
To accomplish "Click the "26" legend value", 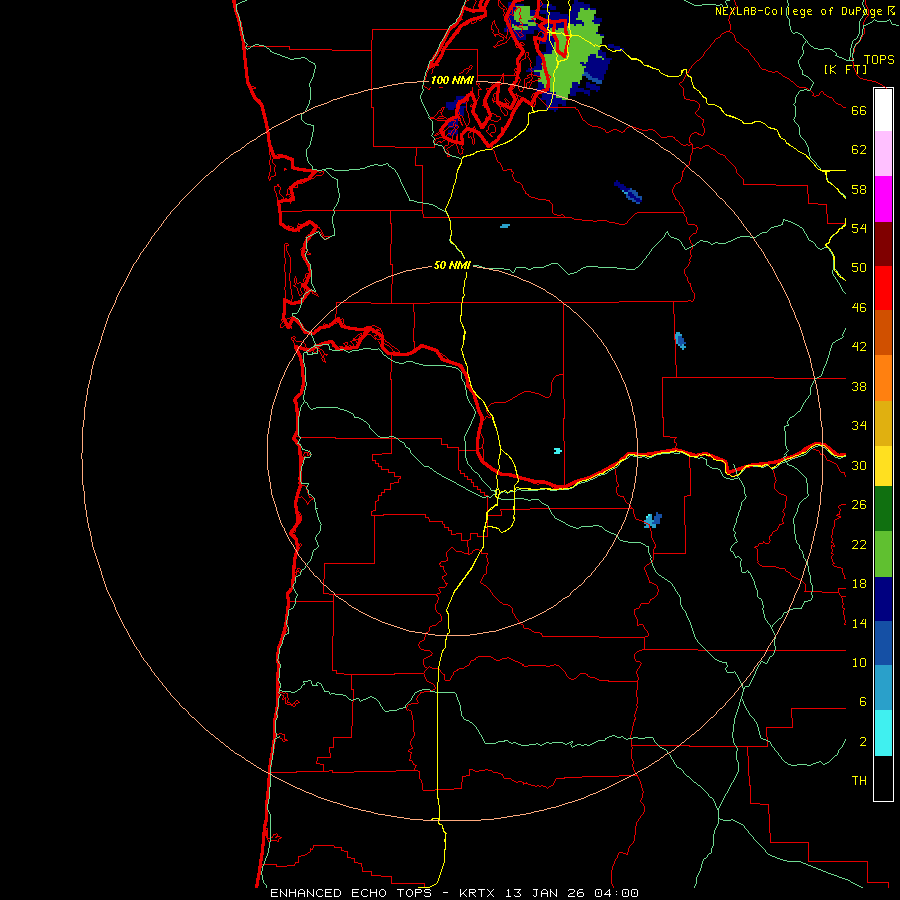I will (x=859, y=505).
